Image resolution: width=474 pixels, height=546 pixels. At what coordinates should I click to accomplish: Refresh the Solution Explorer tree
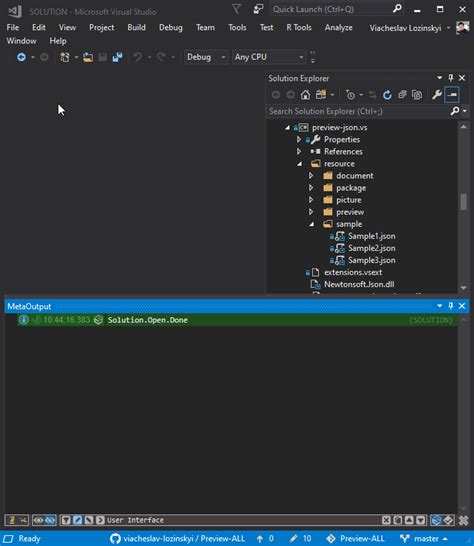tap(387, 95)
